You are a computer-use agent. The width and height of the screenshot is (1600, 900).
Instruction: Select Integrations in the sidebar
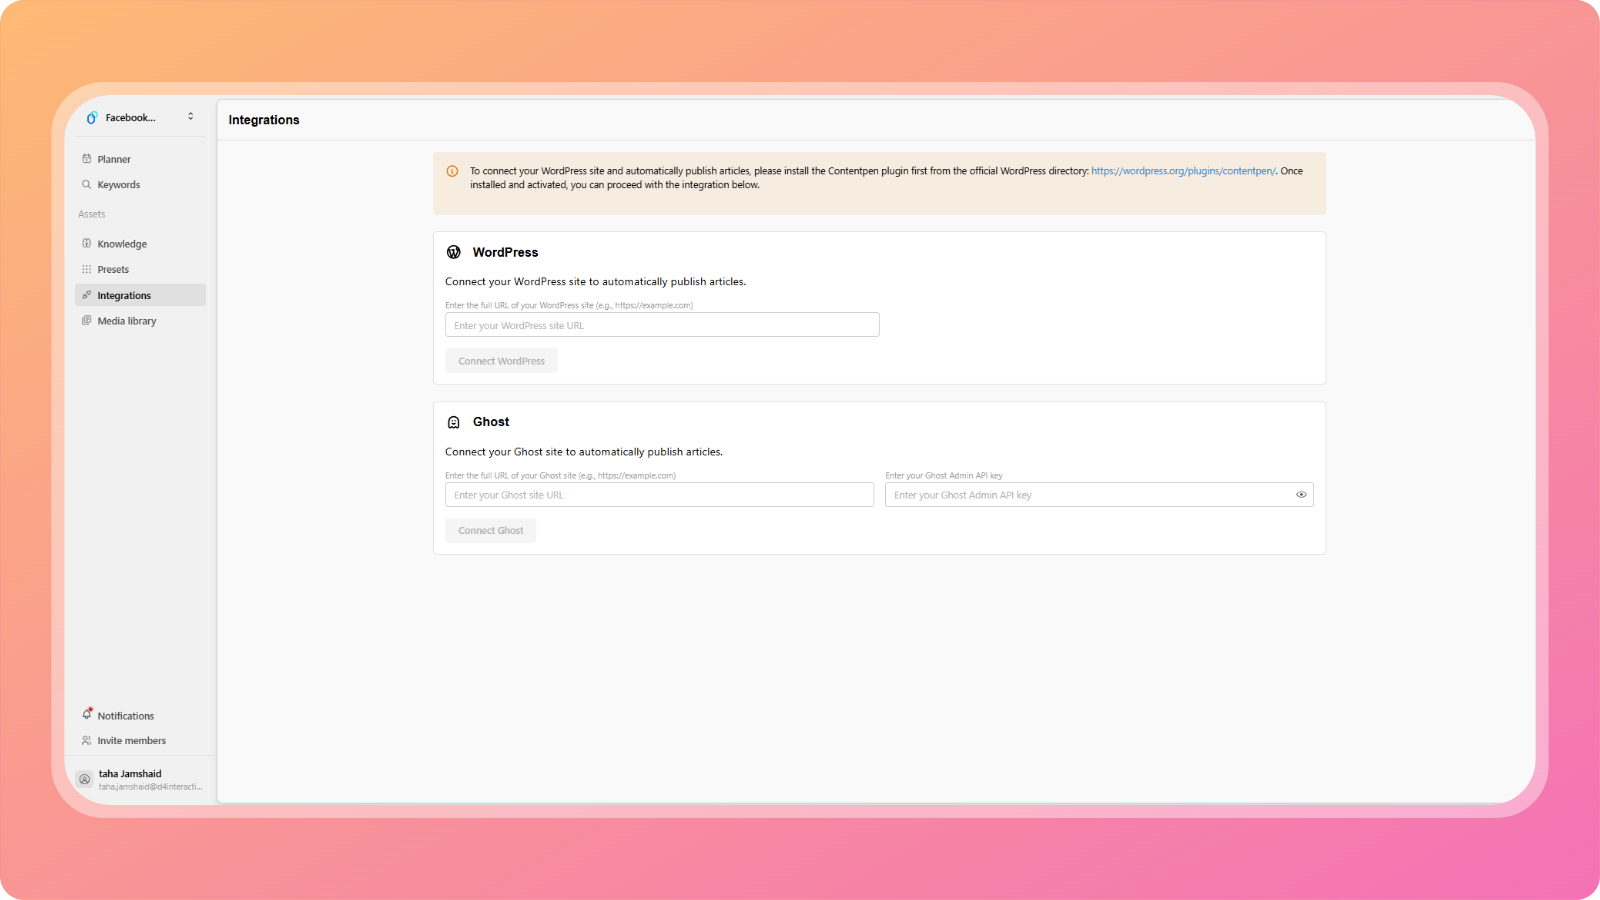coord(140,295)
